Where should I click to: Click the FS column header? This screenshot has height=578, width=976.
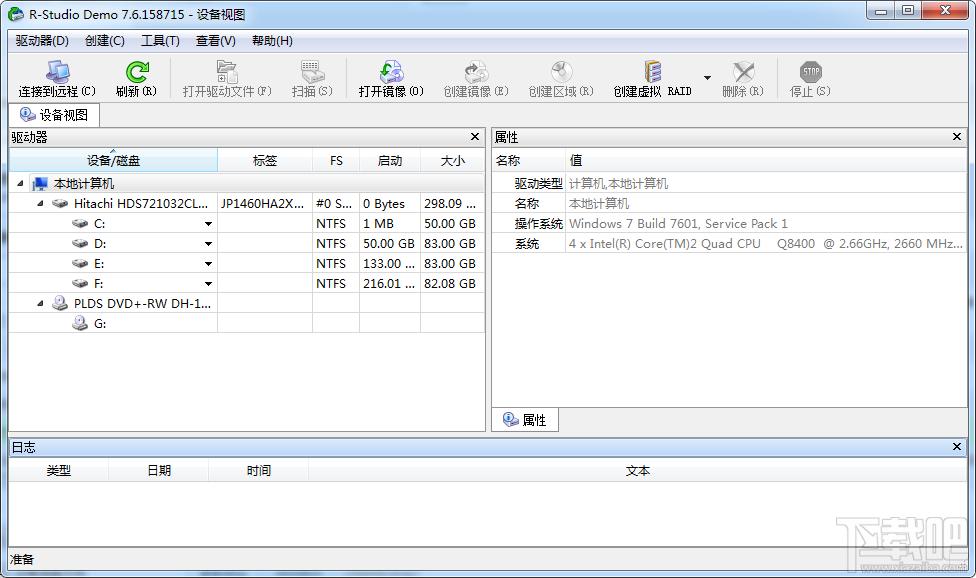tap(336, 161)
